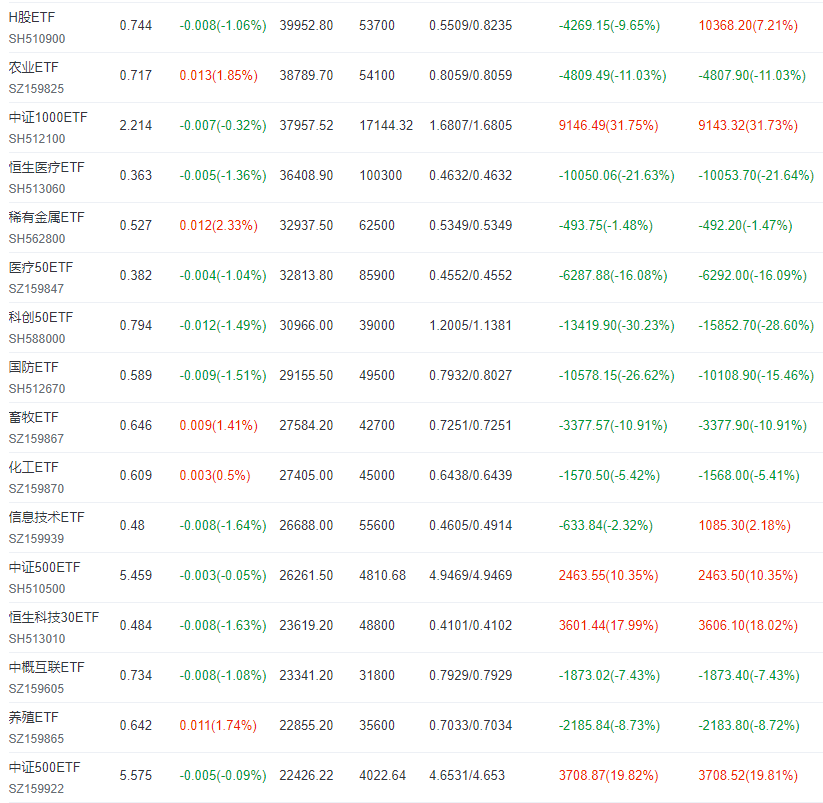Click 恒生科技30ETF profit 3606.10(18.02%)

tap(748, 626)
